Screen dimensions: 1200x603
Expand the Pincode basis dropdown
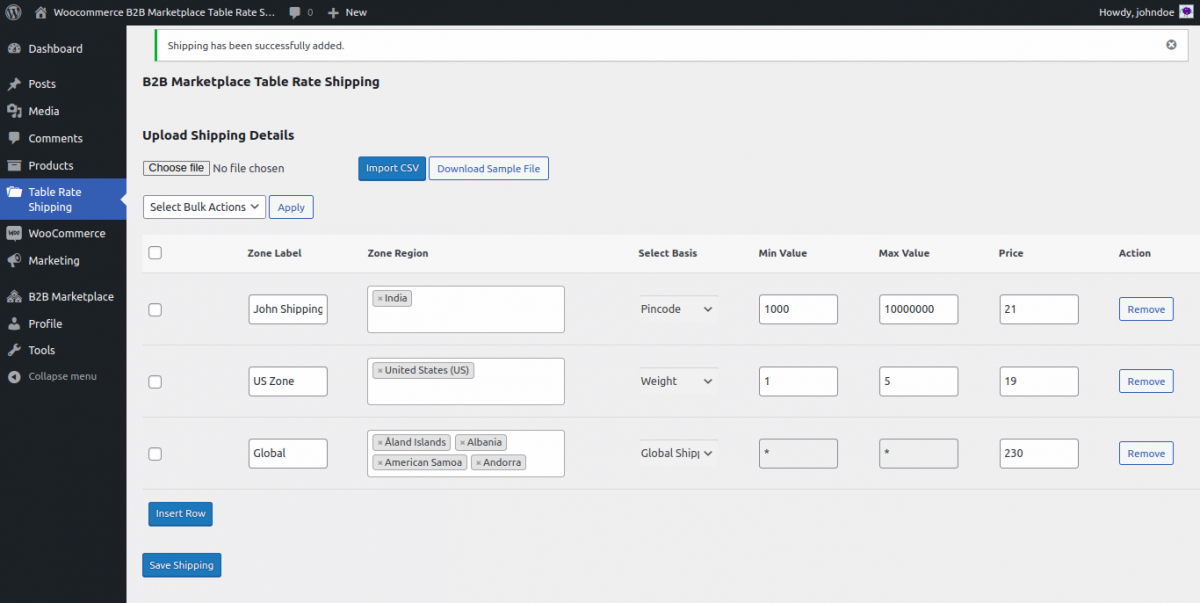point(677,310)
